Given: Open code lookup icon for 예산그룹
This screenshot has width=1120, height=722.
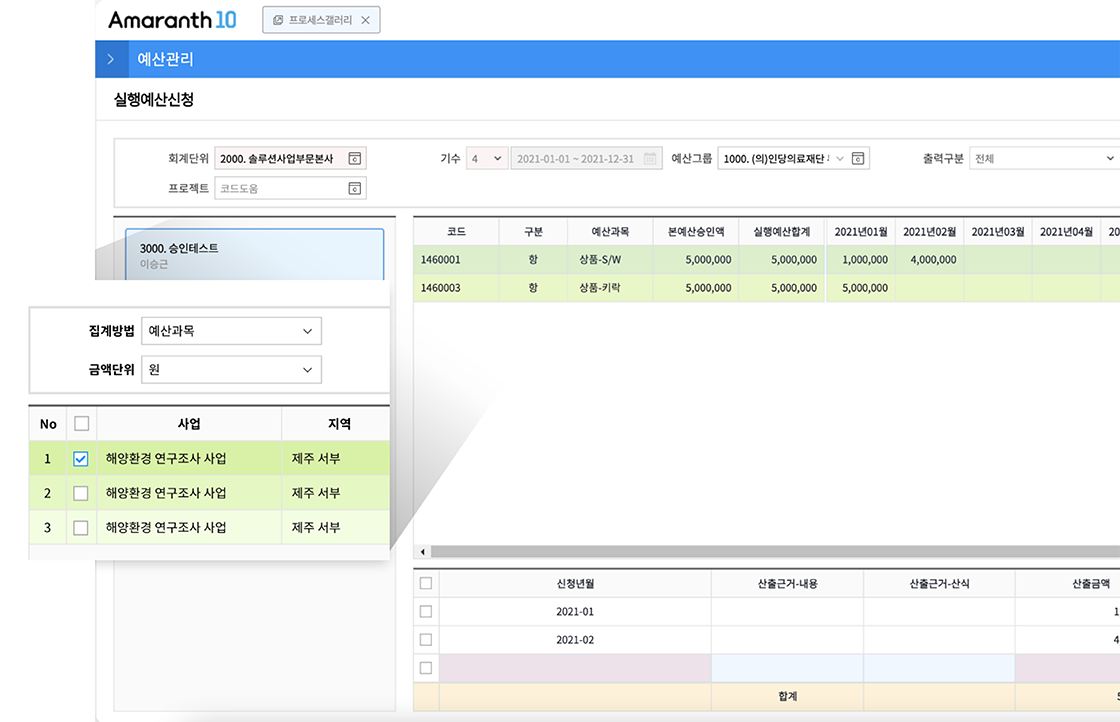Looking at the screenshot, I should coord(858,159).
